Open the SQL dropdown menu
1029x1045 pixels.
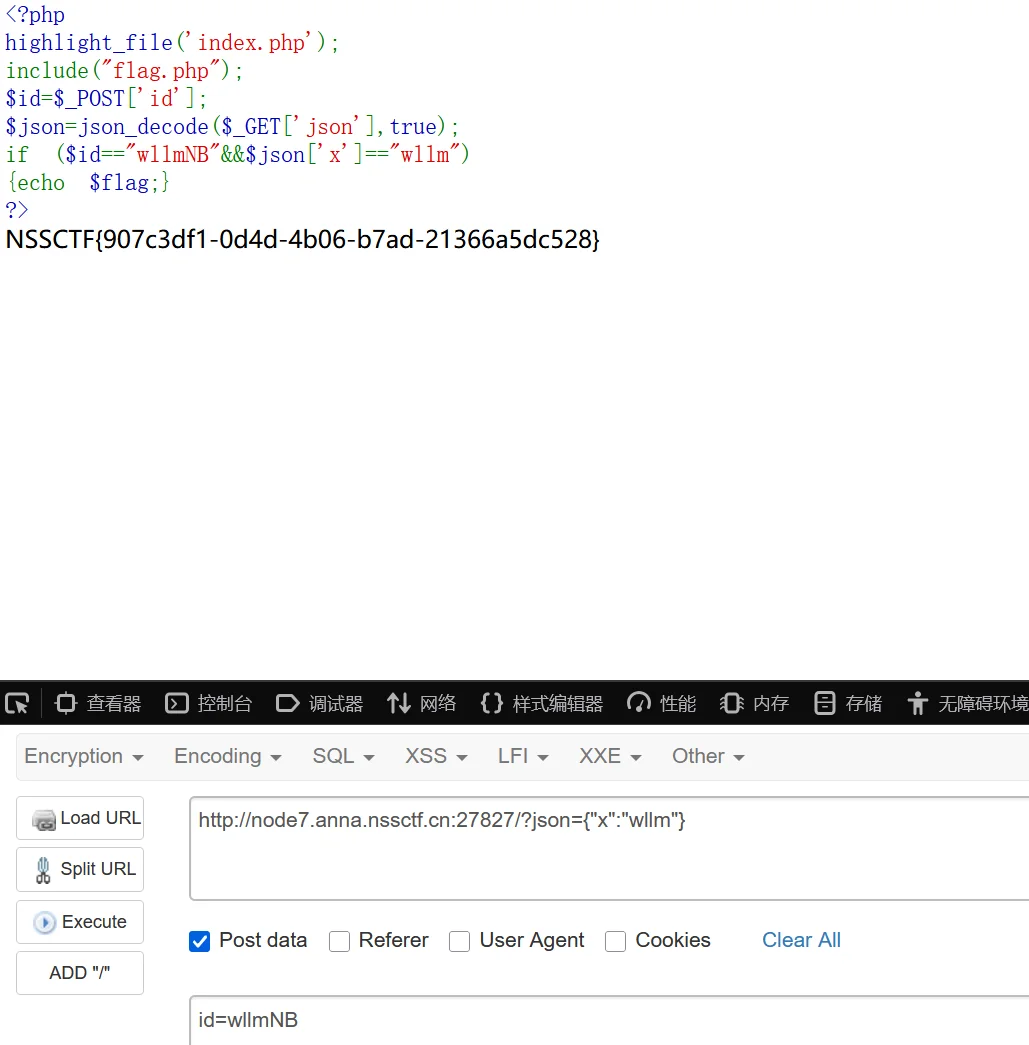343,756
